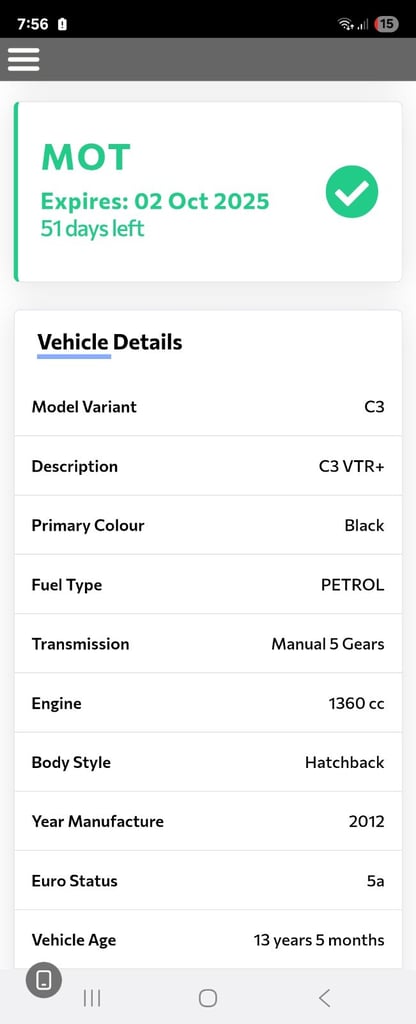Tap the 51 days left label
Viewport: 416px width, 1024px height.
coord(92,229)
